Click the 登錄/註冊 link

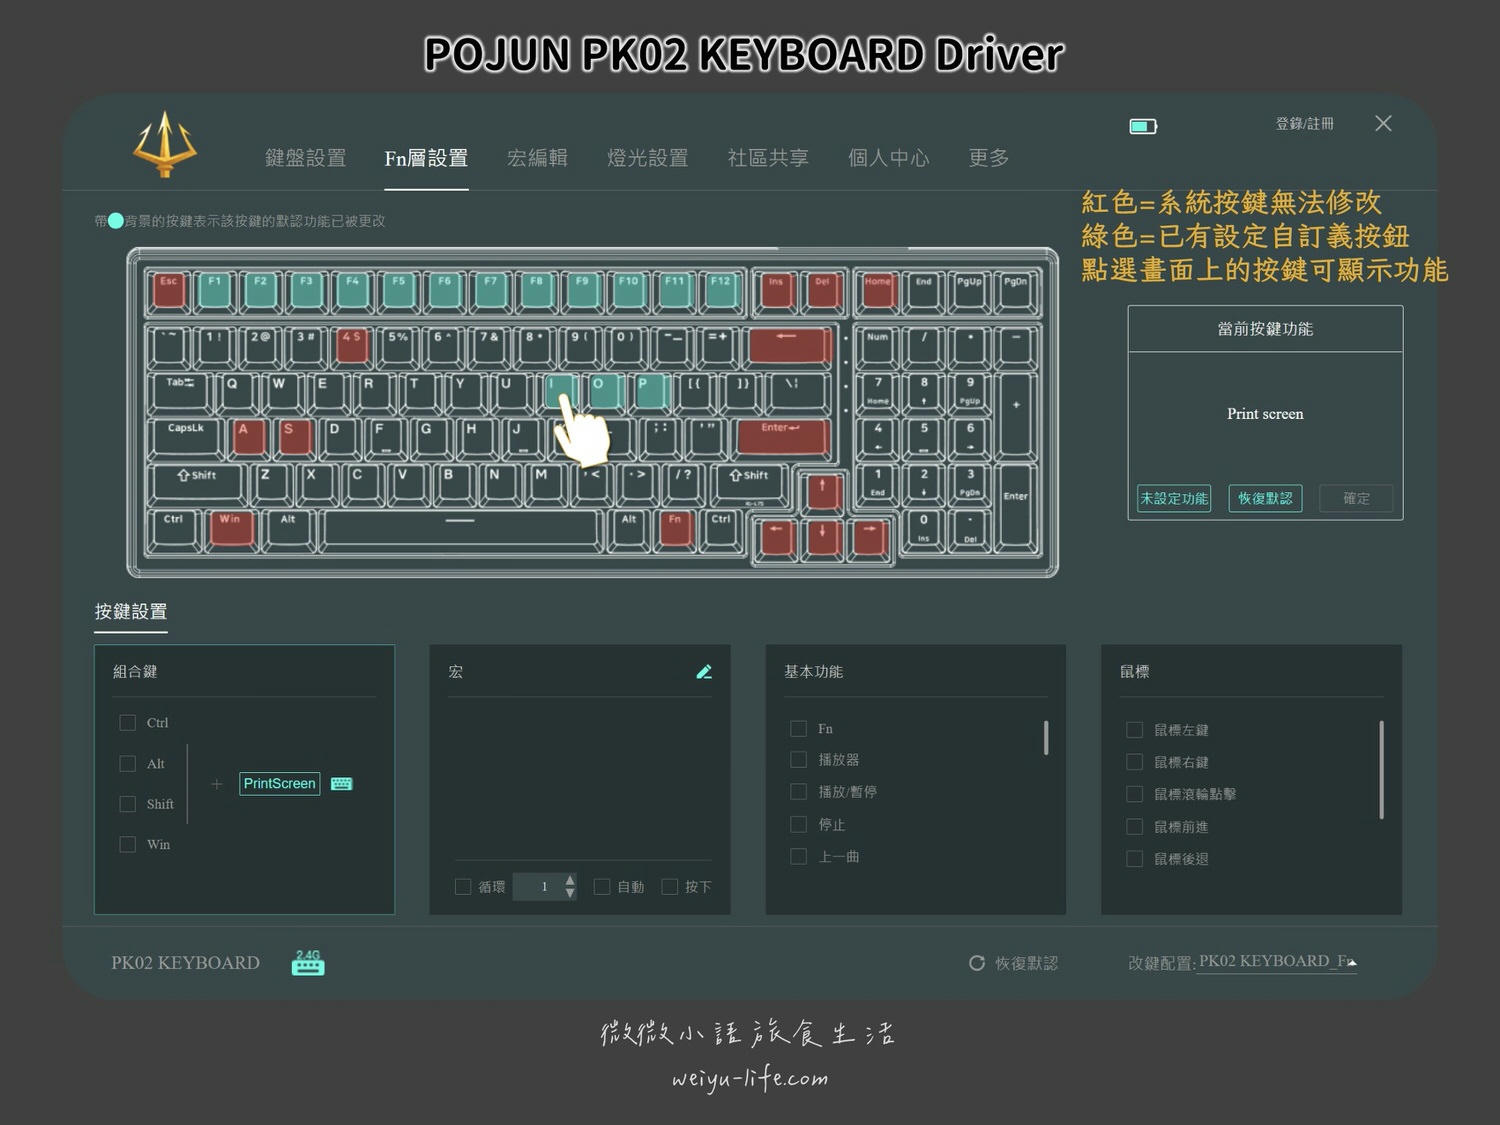[1304, 124]
